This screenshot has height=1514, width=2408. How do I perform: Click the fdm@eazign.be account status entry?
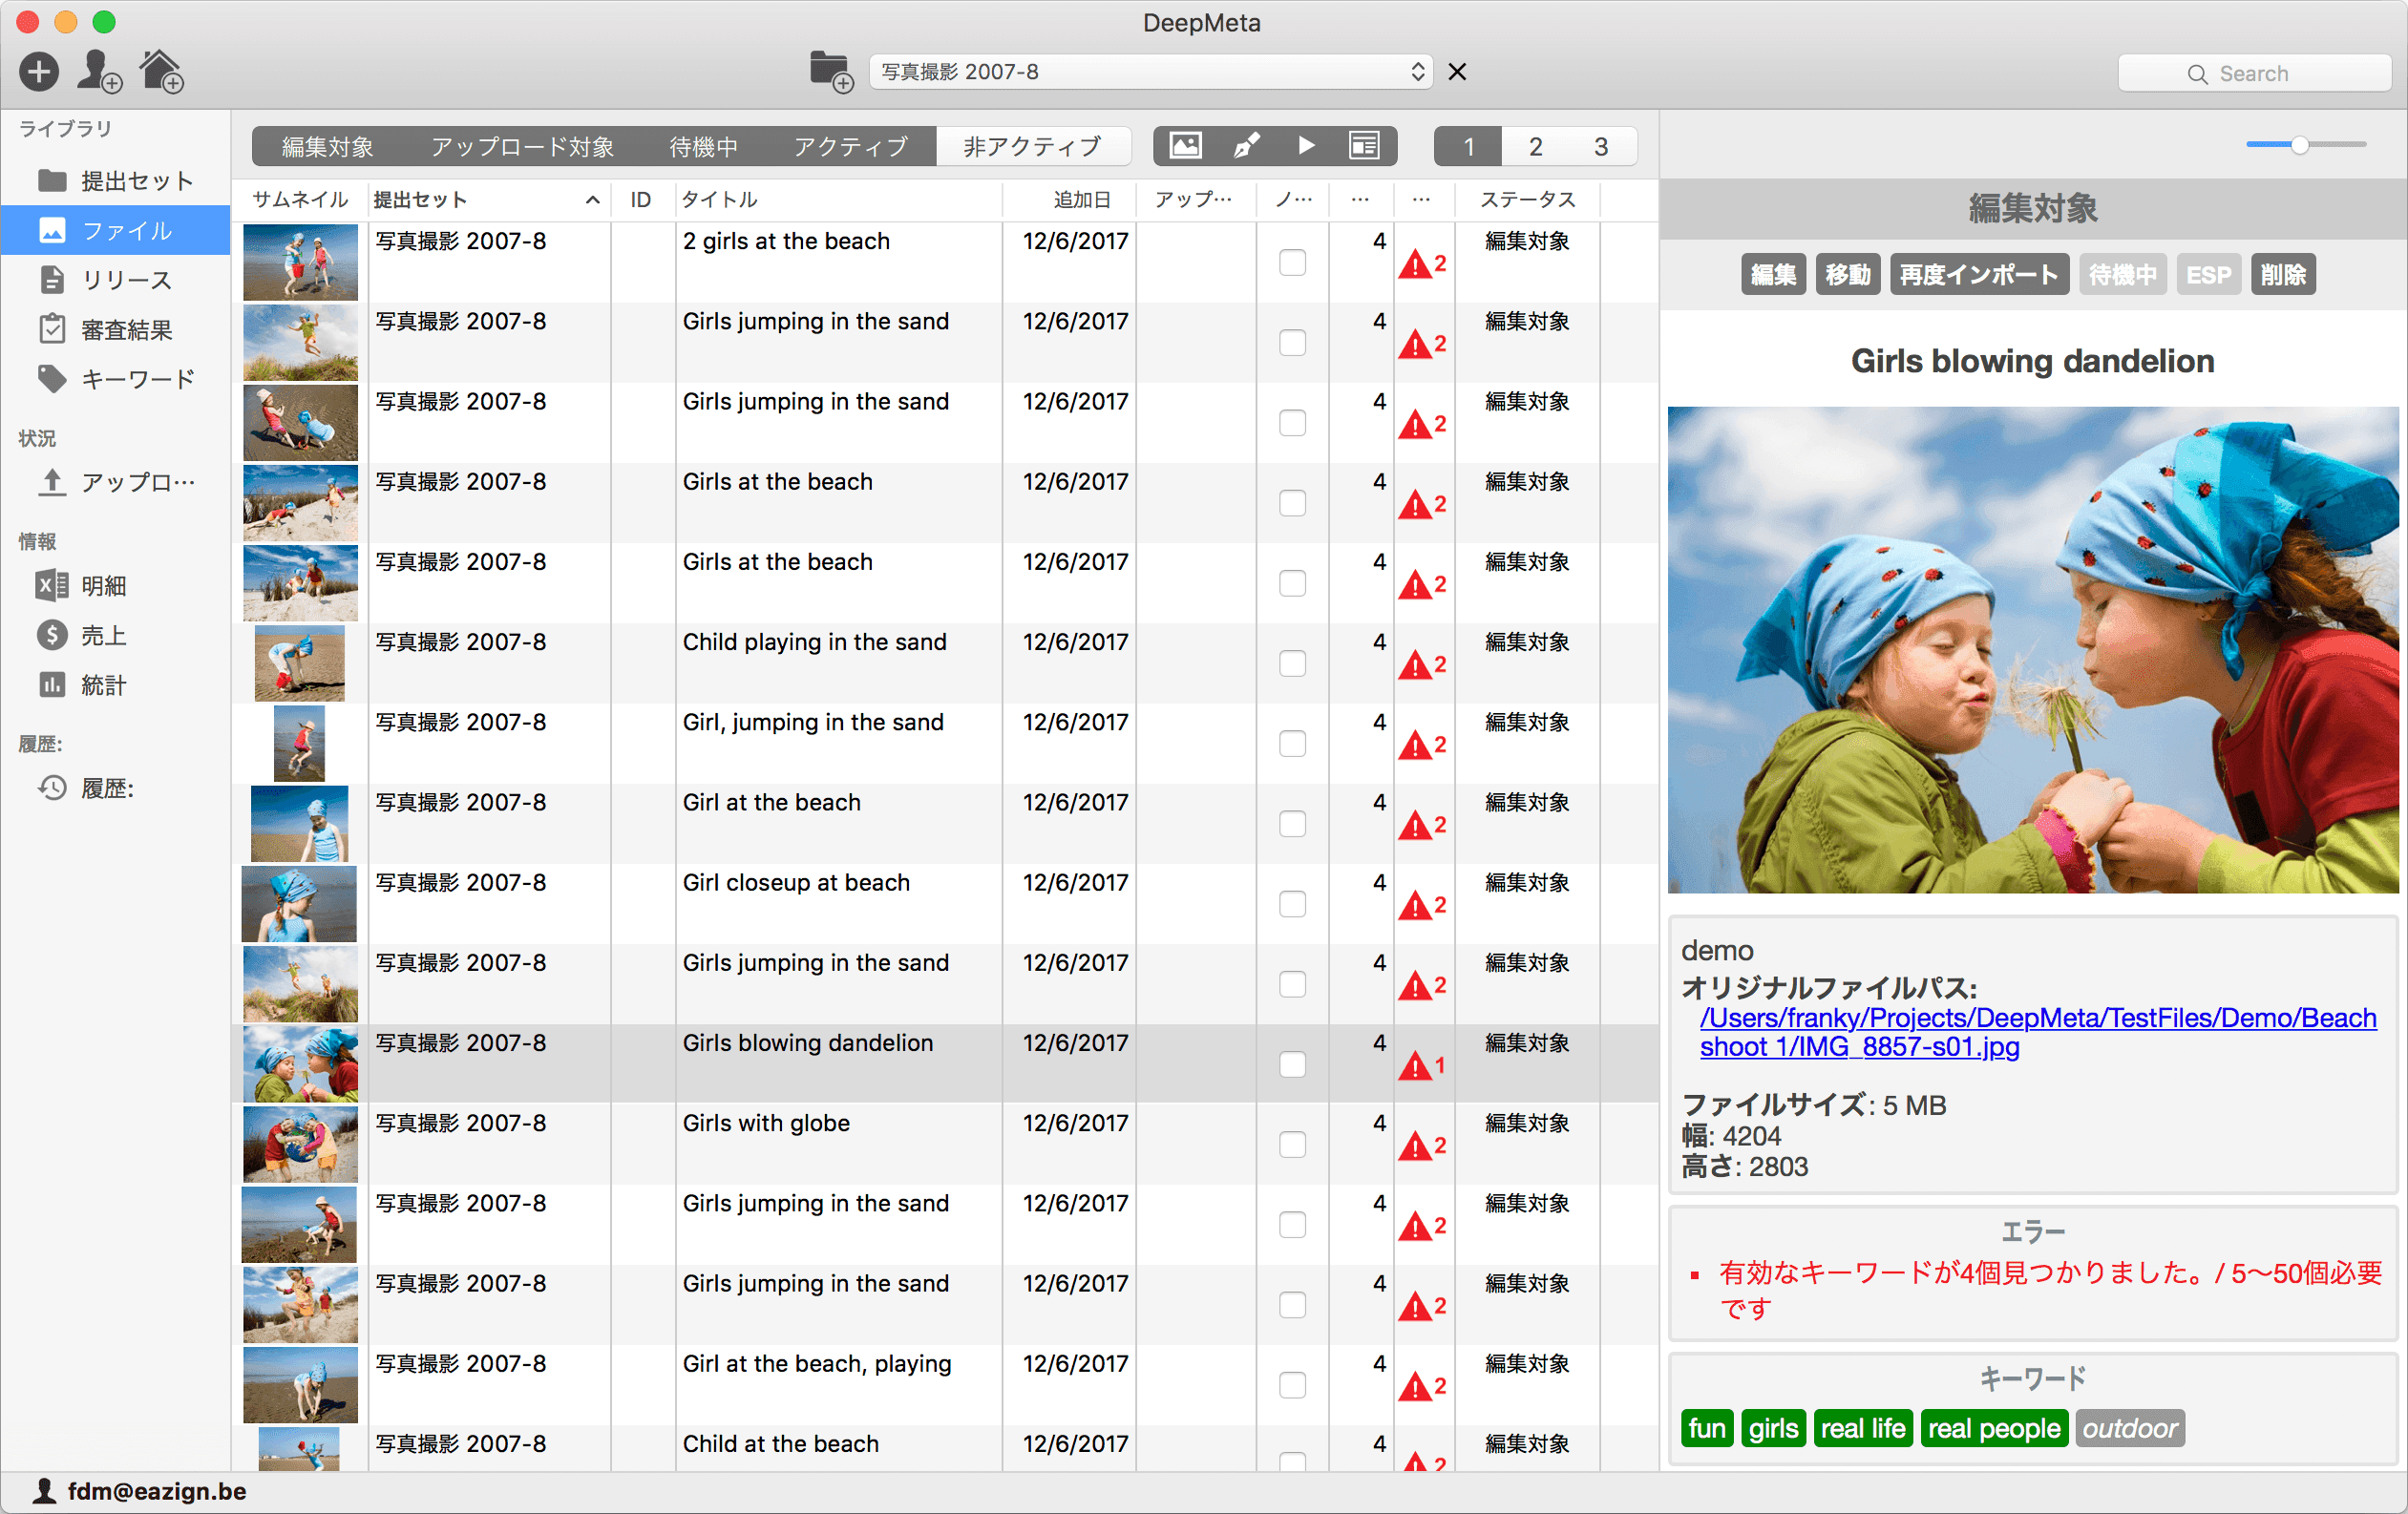[140, 1491]
